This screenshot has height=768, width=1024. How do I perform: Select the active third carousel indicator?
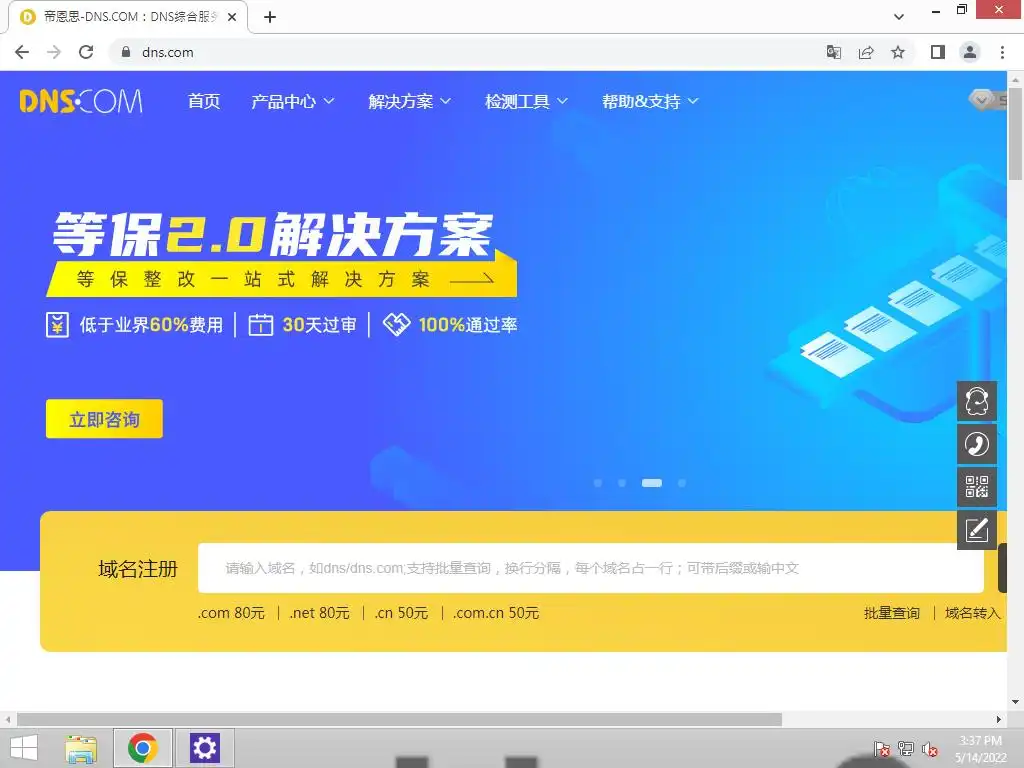point(652,483)
